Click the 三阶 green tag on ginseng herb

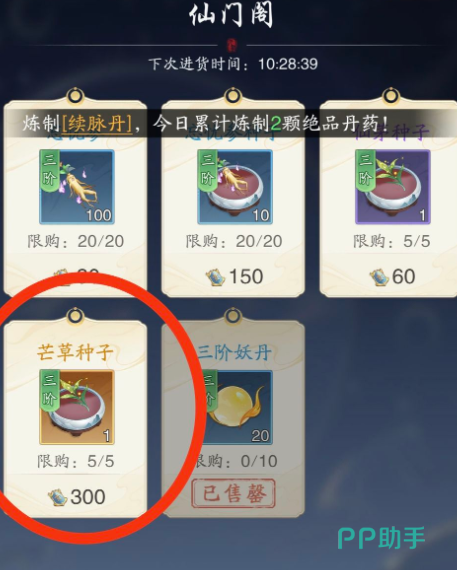[x=49, y=171]
